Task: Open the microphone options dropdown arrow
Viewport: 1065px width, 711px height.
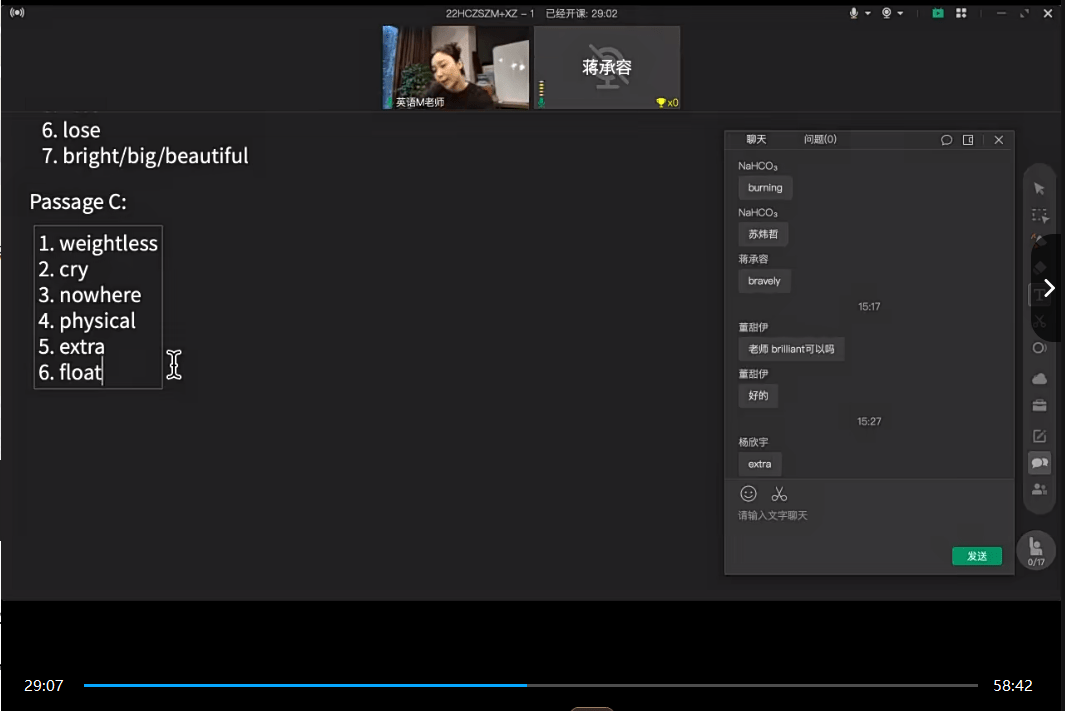Action: 867,14
